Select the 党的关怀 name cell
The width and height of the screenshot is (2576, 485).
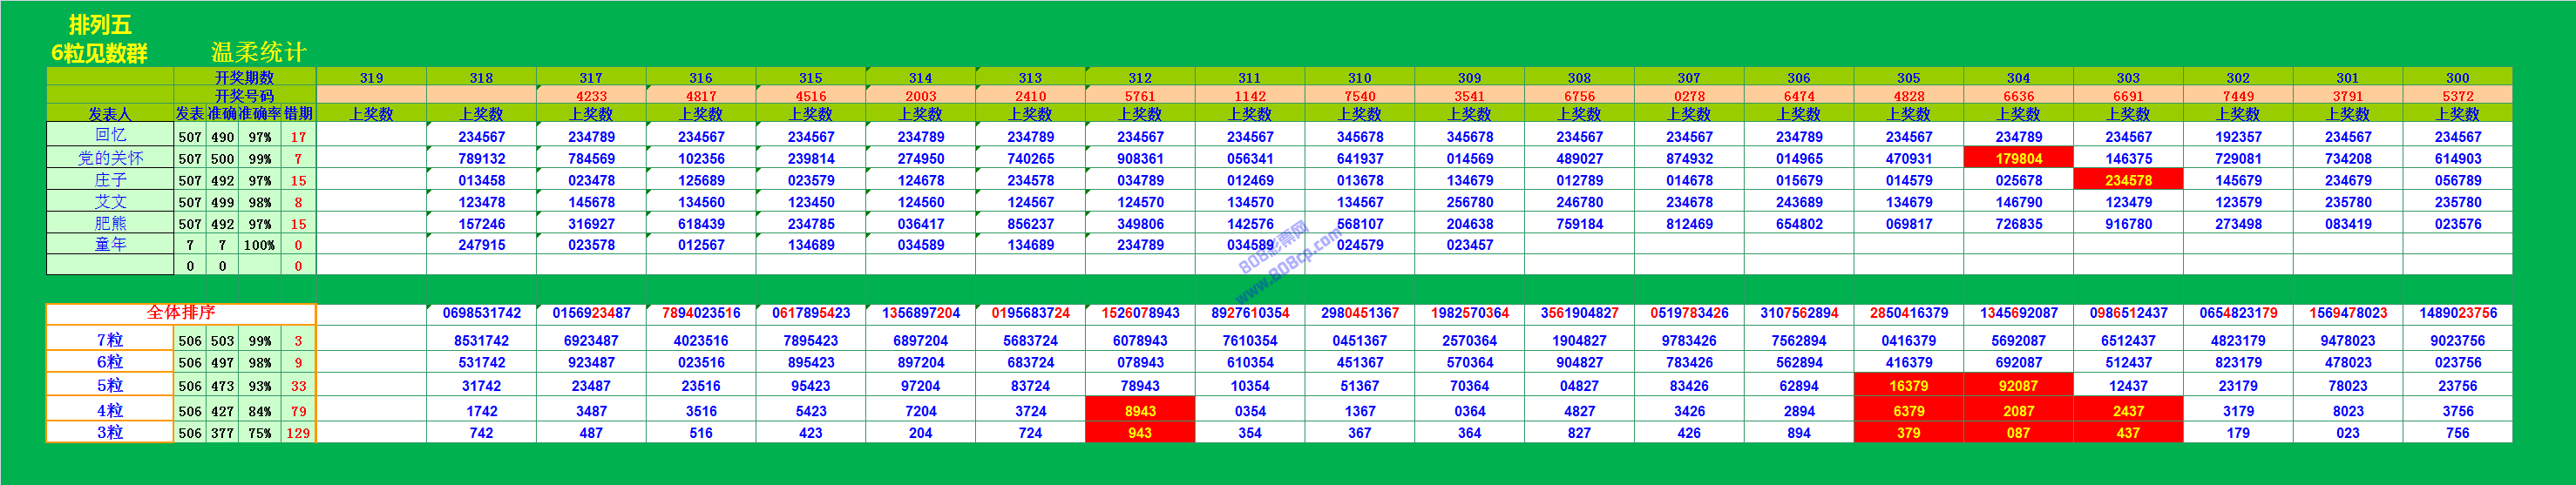[x=110, y=158]
